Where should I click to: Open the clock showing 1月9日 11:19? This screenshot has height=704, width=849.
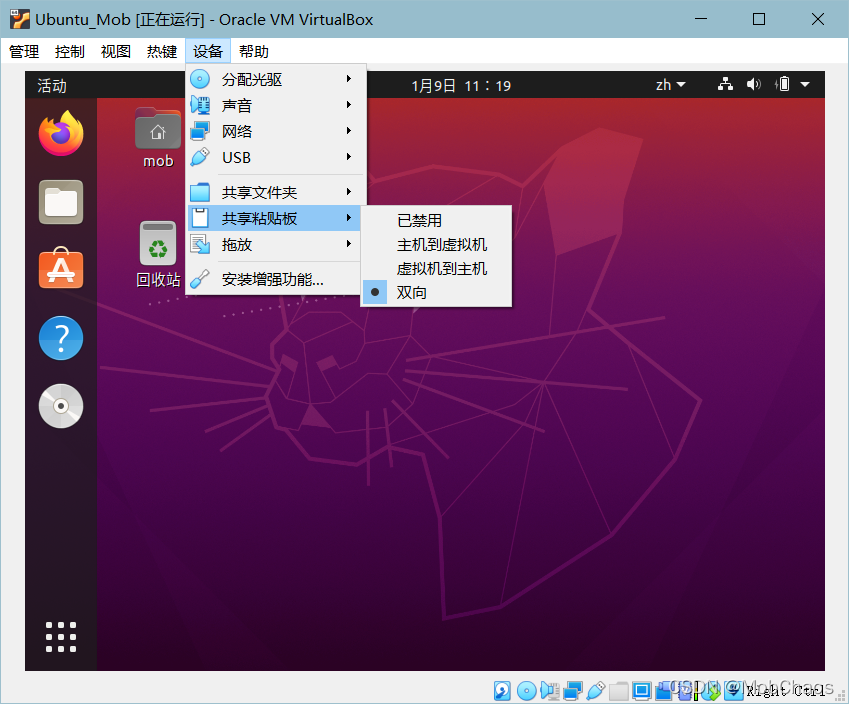pyautogui.click(x=461, y=86)
